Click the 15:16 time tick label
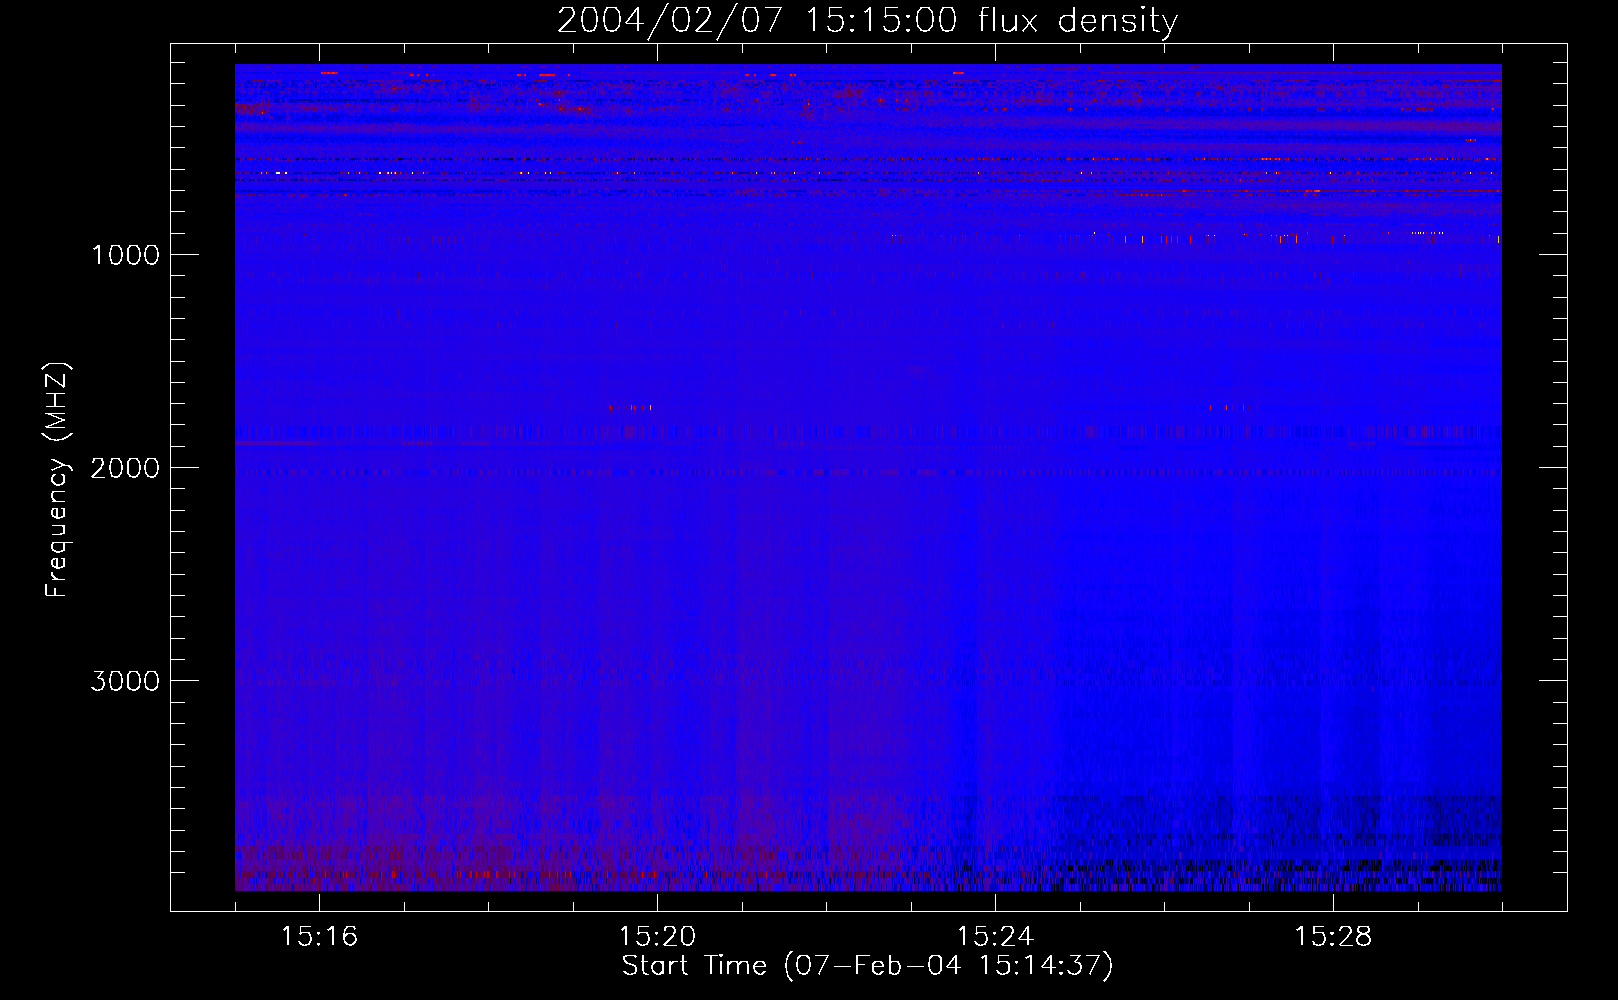 click(319, 937)
